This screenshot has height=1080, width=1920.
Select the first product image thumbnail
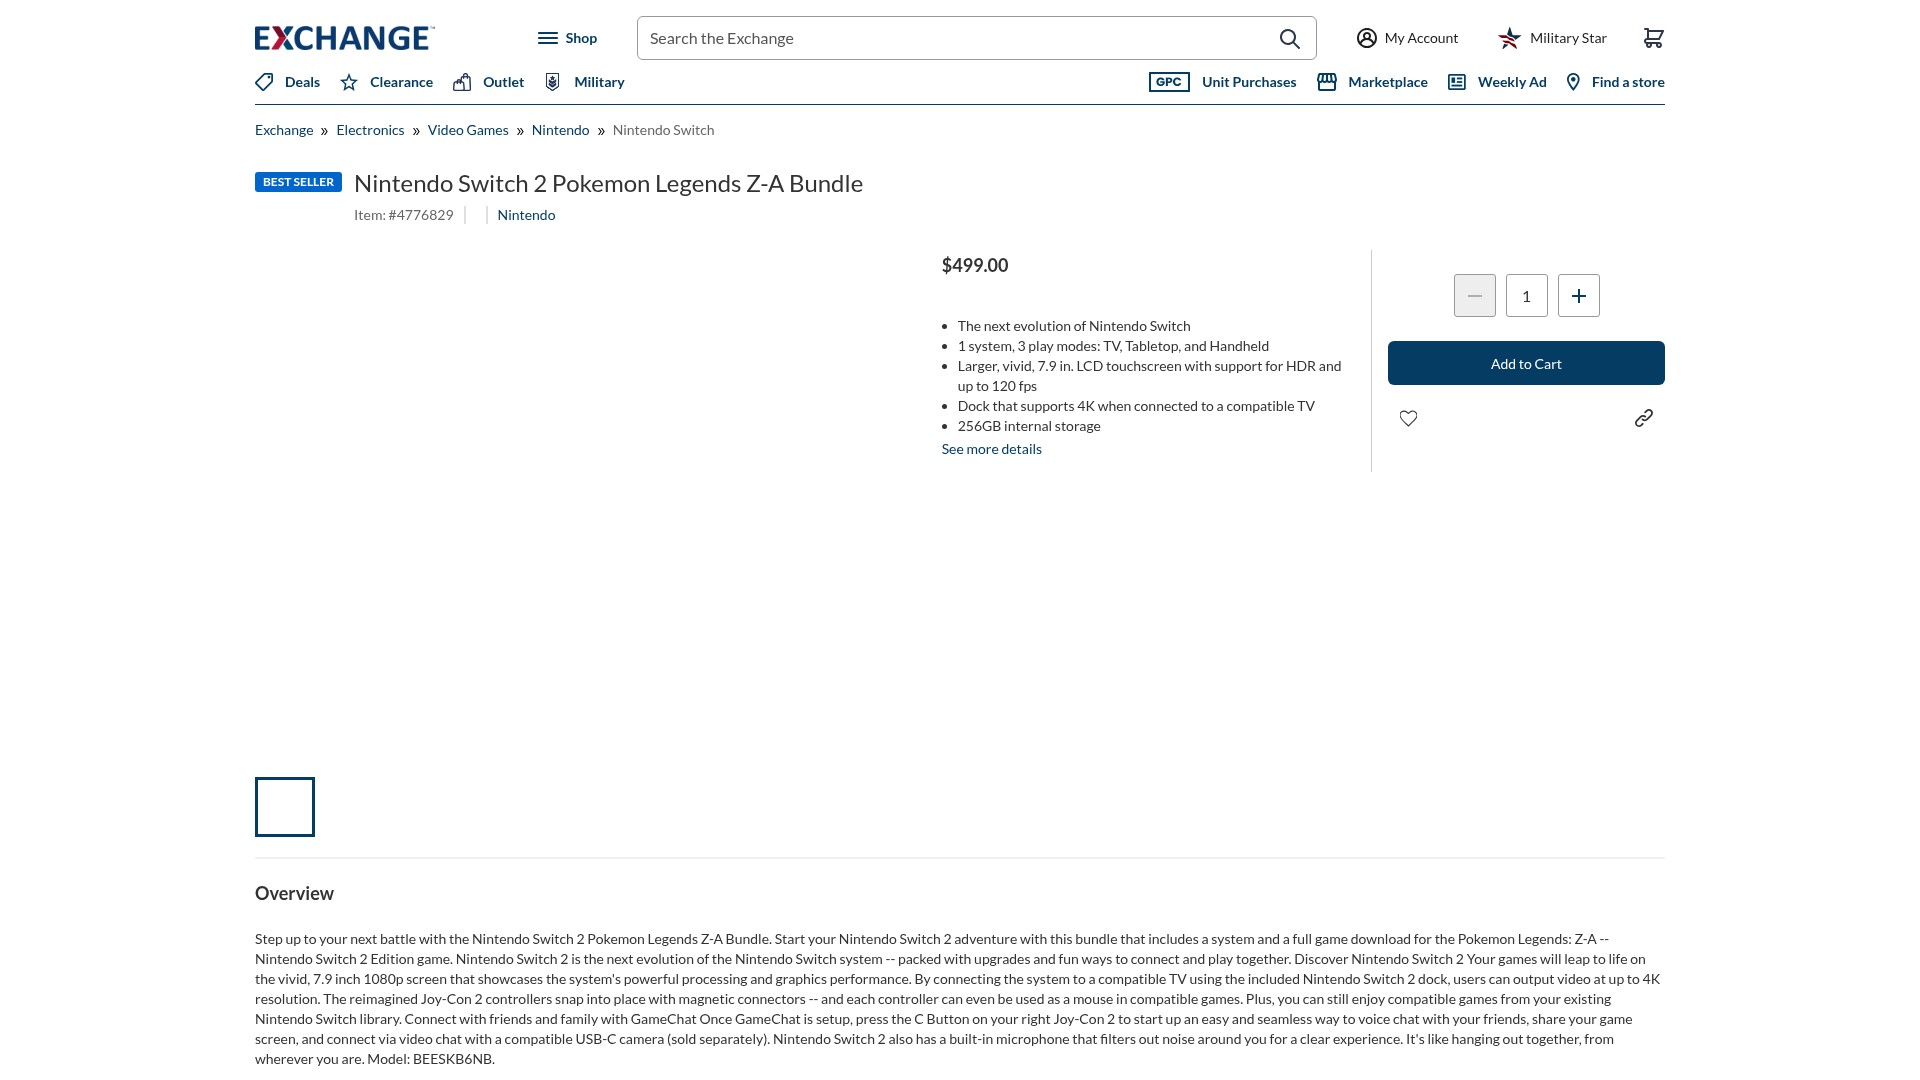285,807
